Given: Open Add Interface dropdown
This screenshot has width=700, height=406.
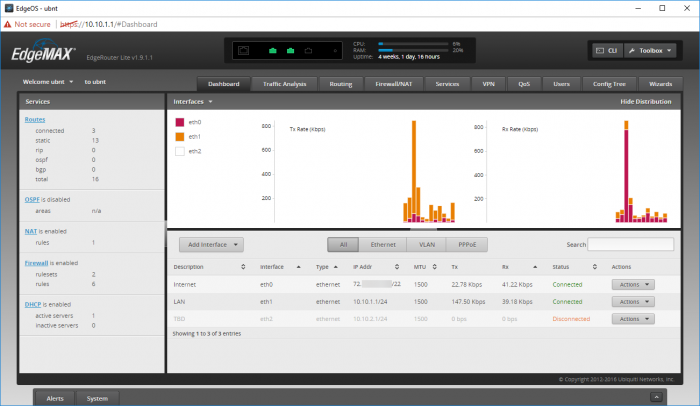Looking at the screenshot, I should (211, 245).
